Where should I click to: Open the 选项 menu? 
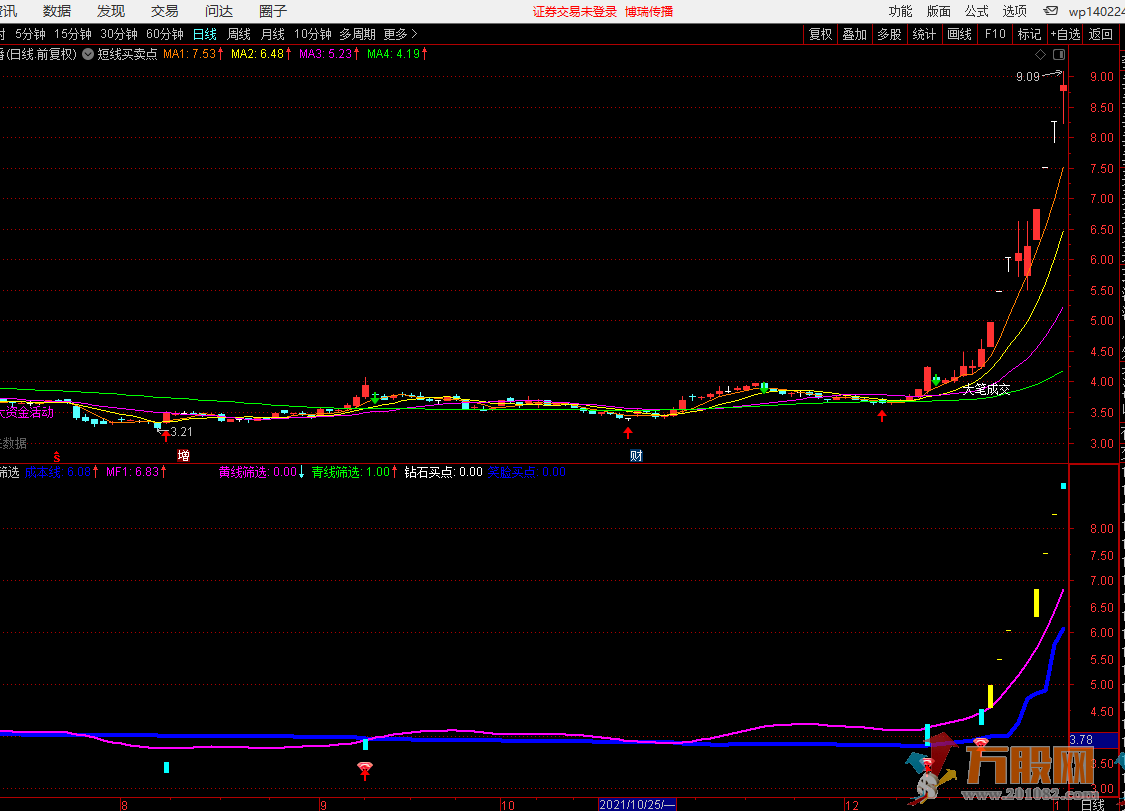[x=1015, y=11]
